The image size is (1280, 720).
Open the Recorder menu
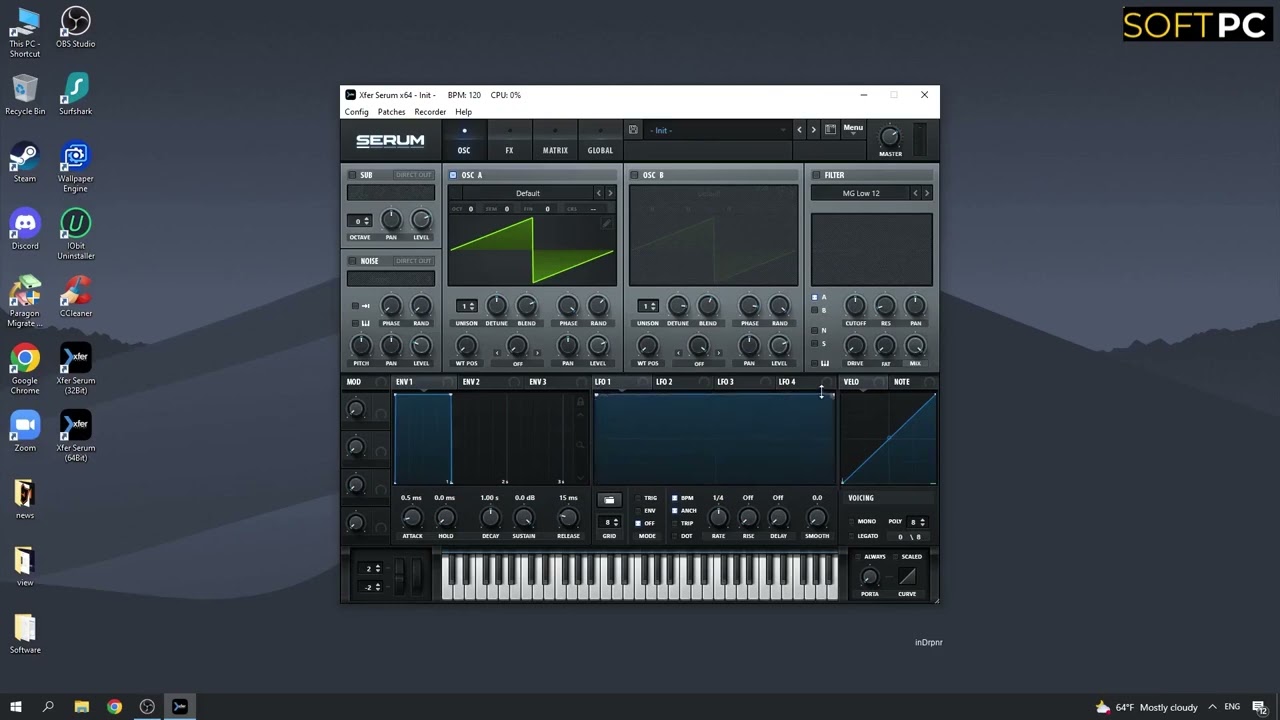point(430,112)
